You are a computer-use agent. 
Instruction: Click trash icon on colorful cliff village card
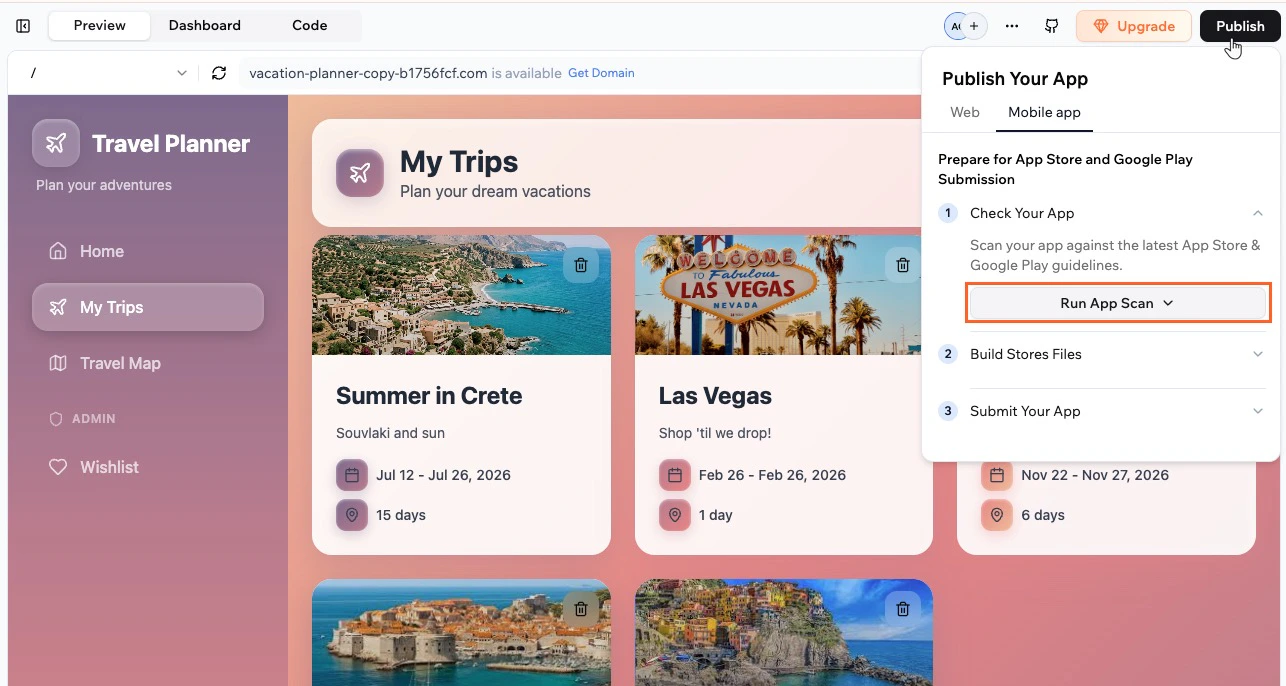point(903,608)
